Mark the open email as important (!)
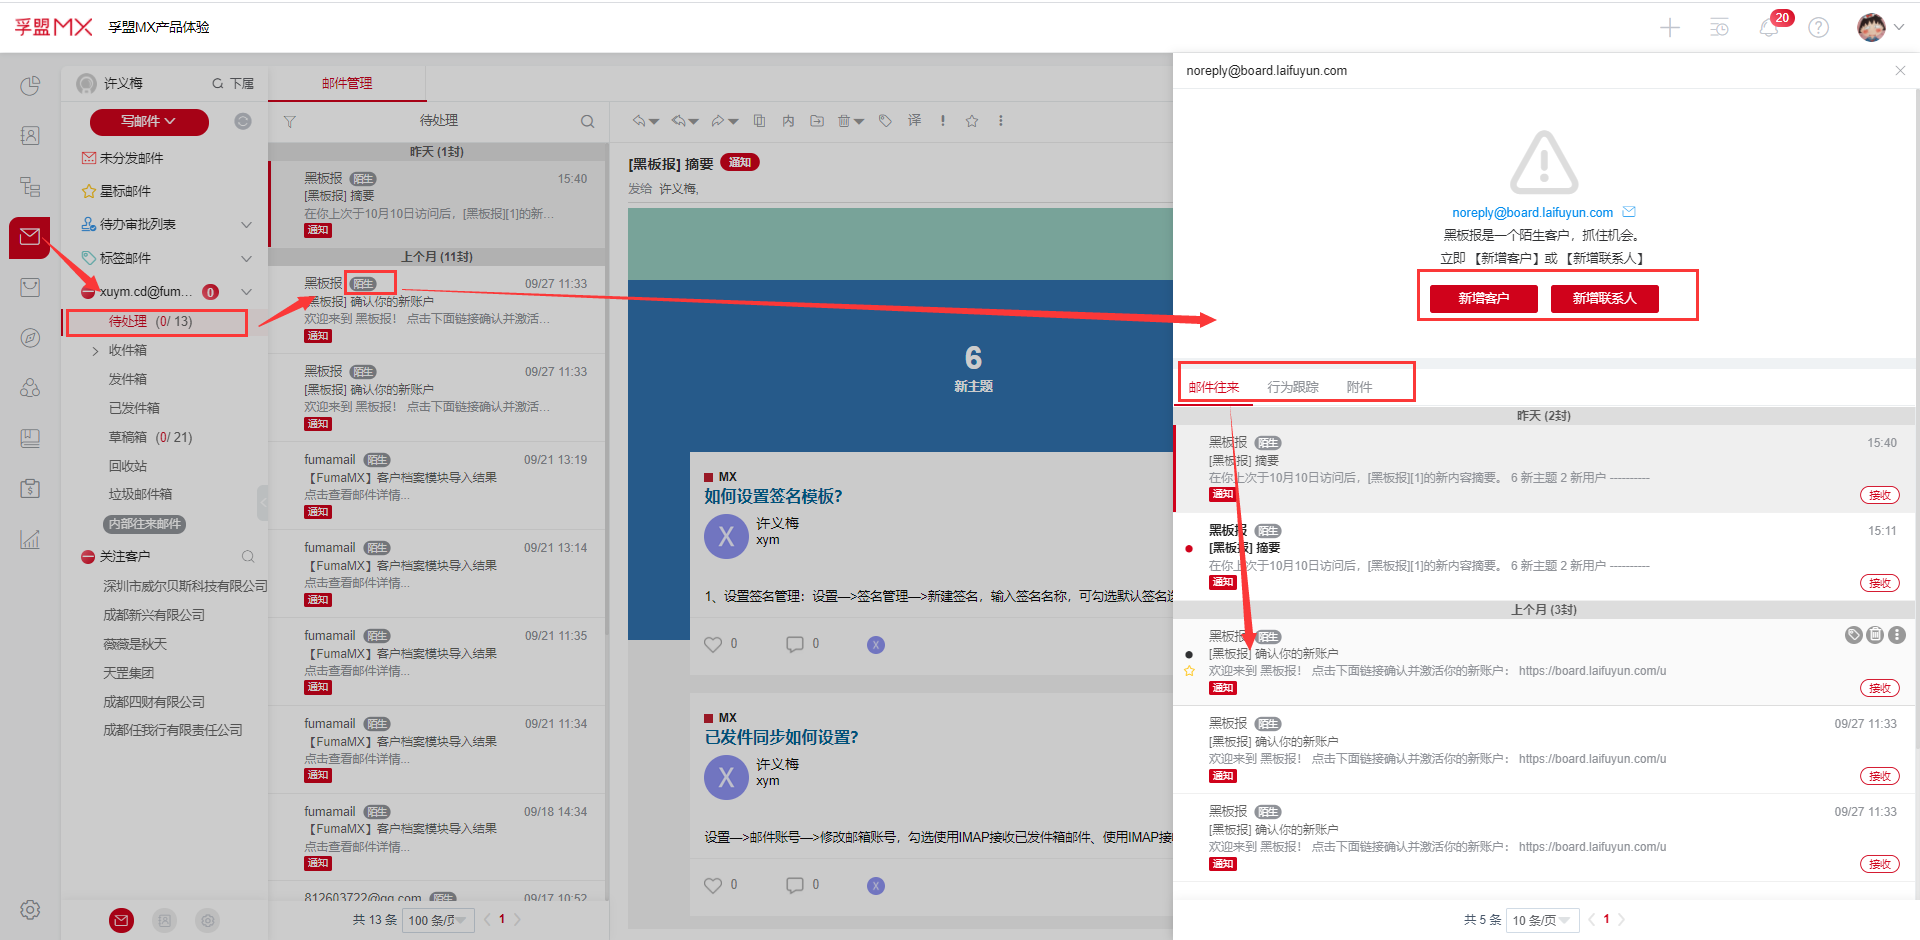Image resolution: width=1920 pixels, height=940 pixels. click(942, 121)
